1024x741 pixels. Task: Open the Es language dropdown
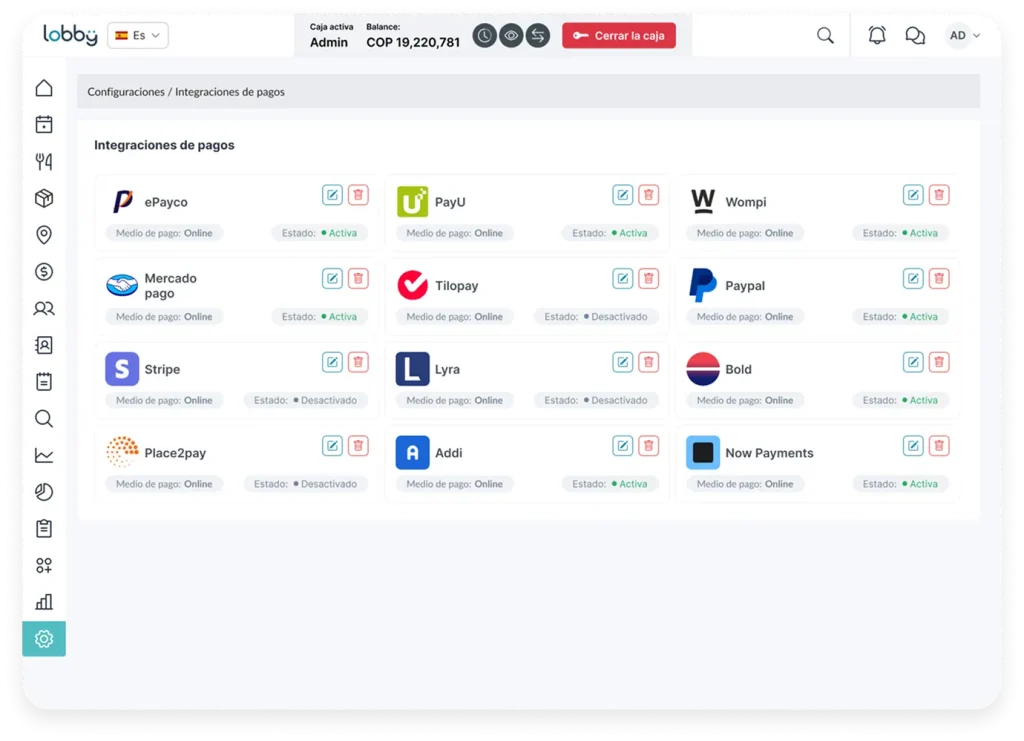click(138, 35)
